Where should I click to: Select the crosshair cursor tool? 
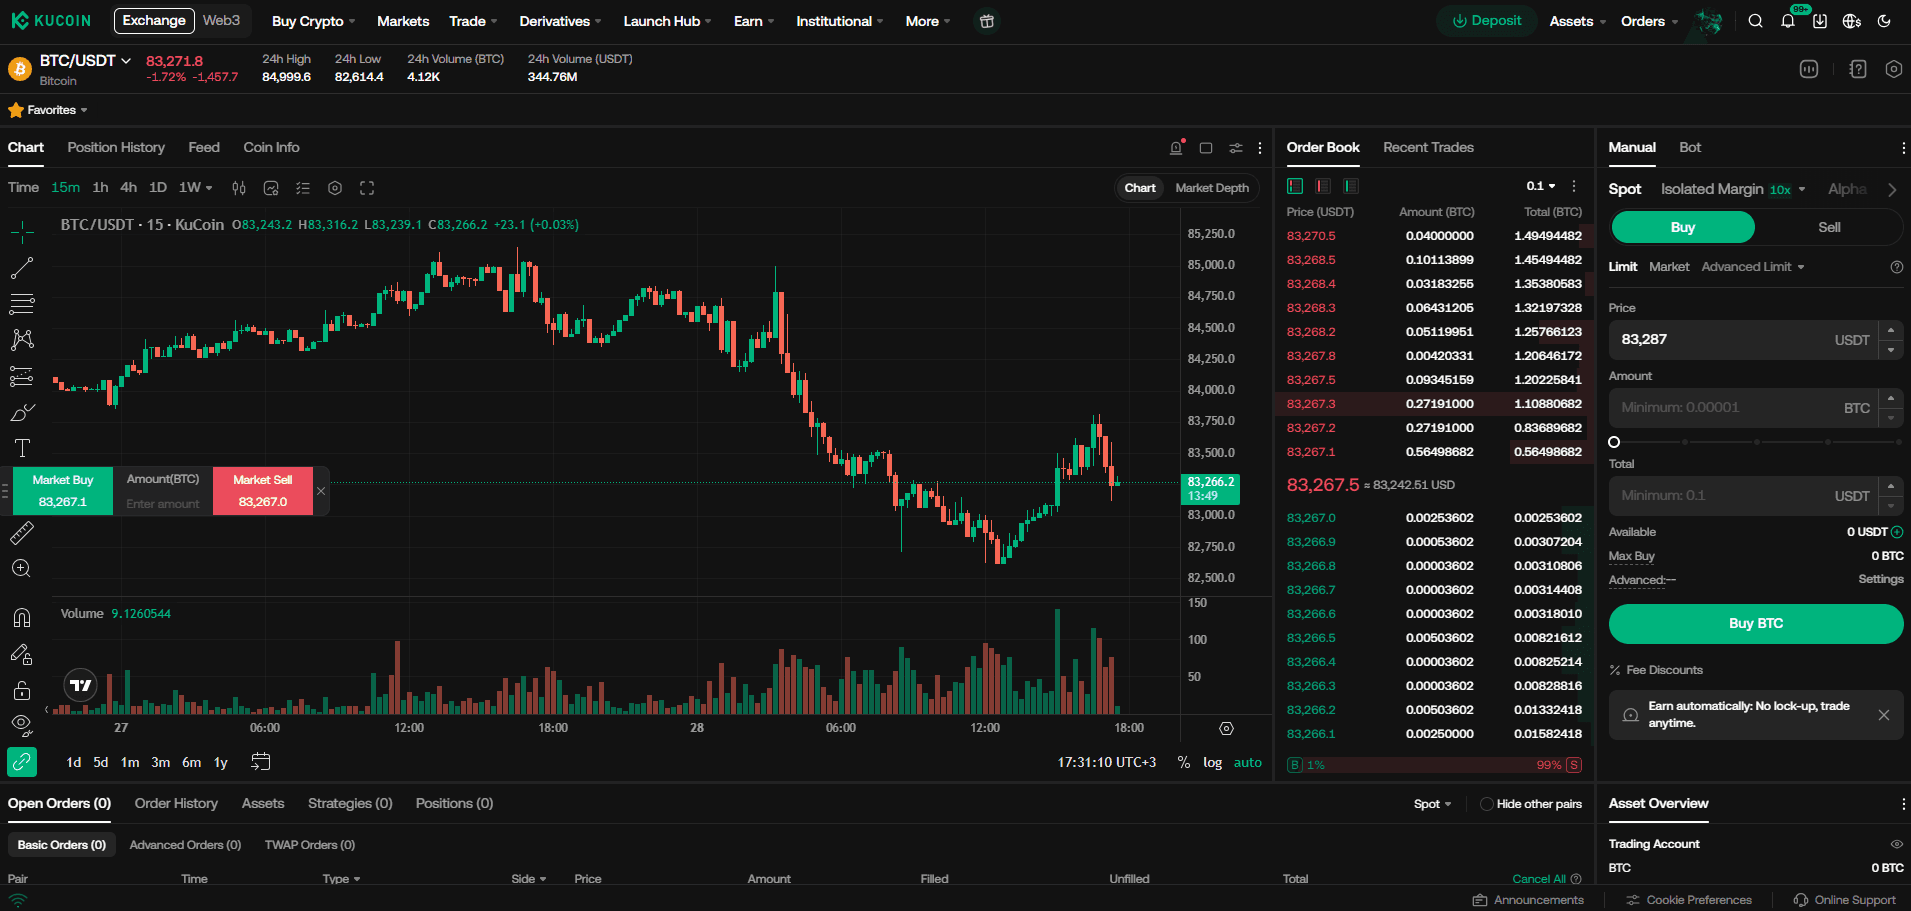(22, 232)
